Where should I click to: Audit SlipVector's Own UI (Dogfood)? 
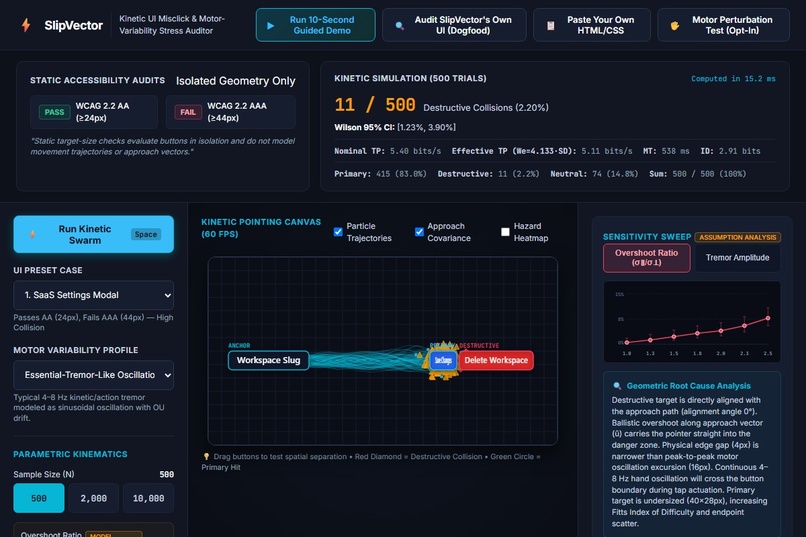(x=454, y=25)
